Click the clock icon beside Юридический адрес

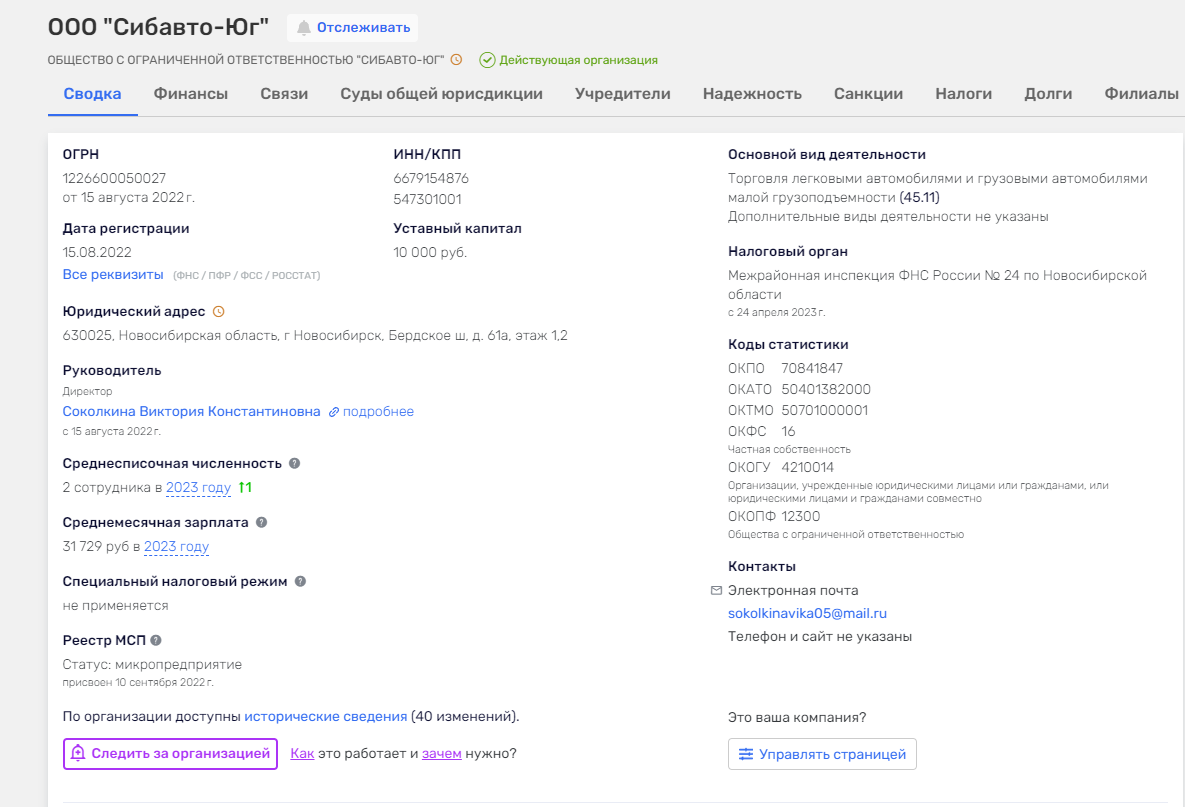coord(218,311)
